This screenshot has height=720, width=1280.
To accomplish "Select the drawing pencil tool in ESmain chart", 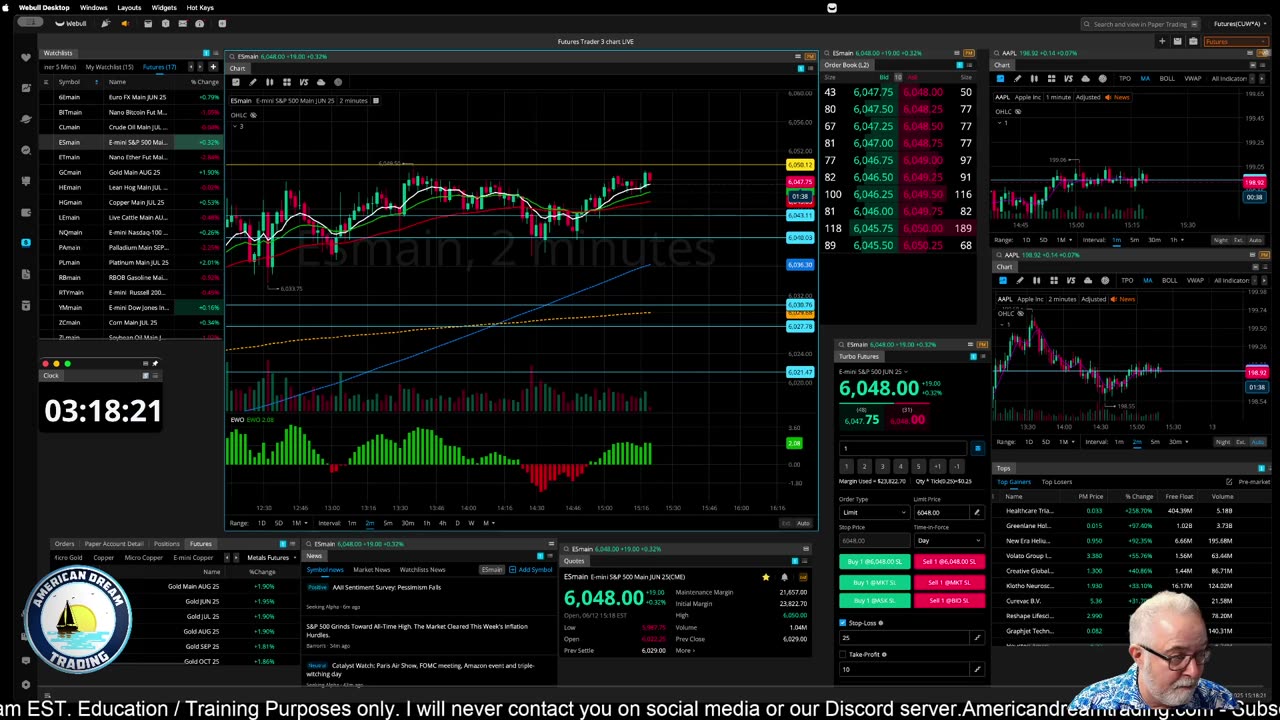I will tap(252, 82).
